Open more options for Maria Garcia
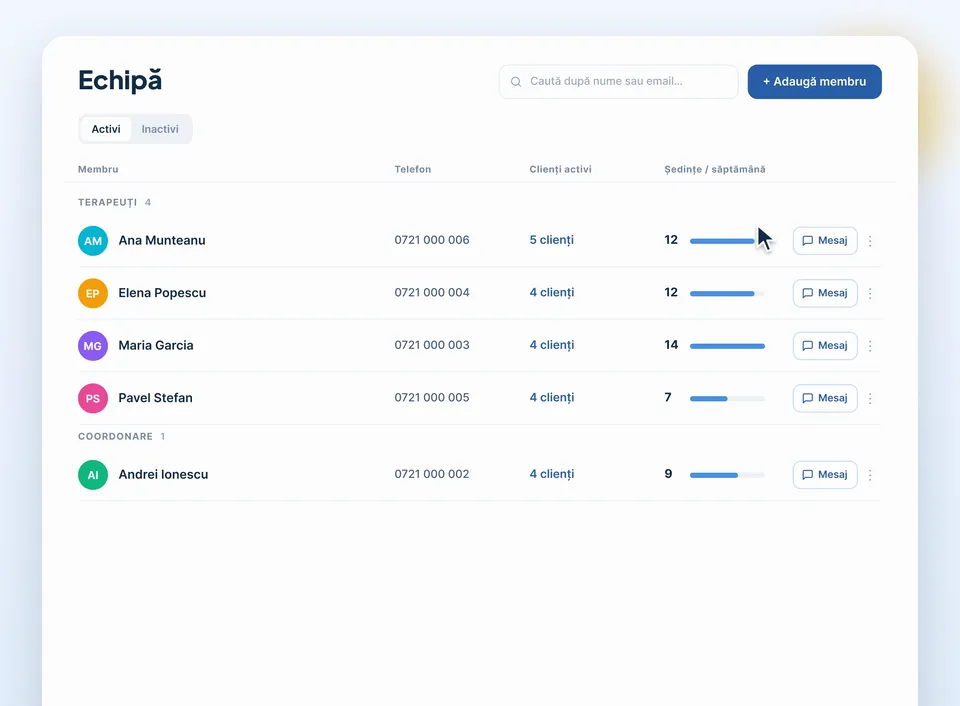This screenshot has height=706, width=960. [870, 346]
